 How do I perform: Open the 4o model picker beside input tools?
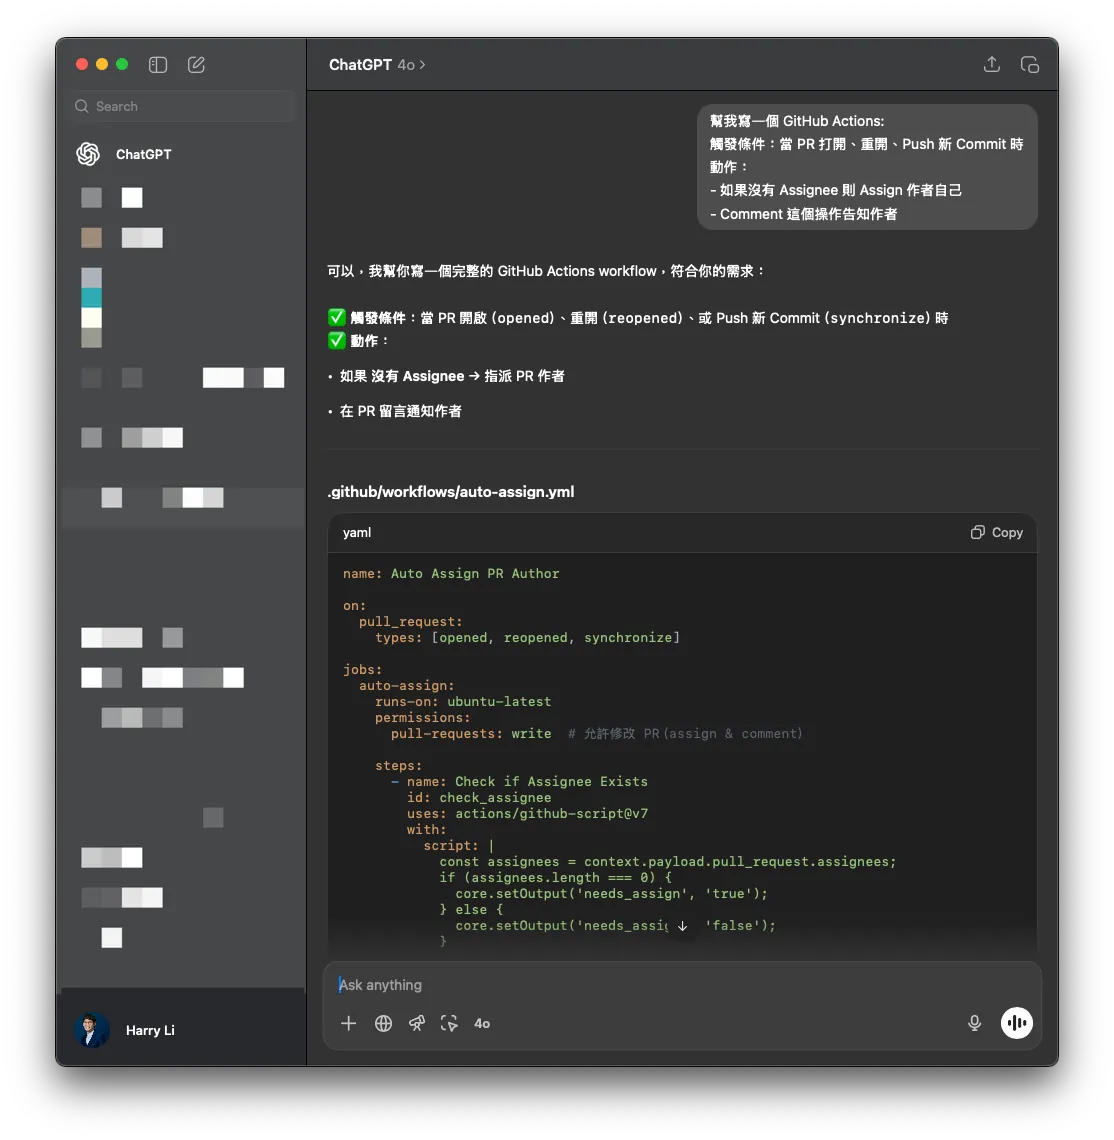[x=482, y=1023]
